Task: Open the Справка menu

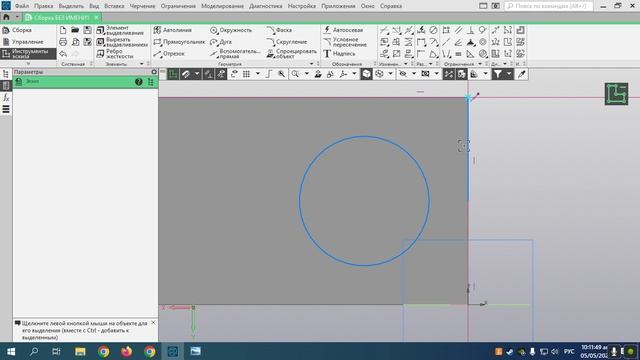Action: point(391,6)
